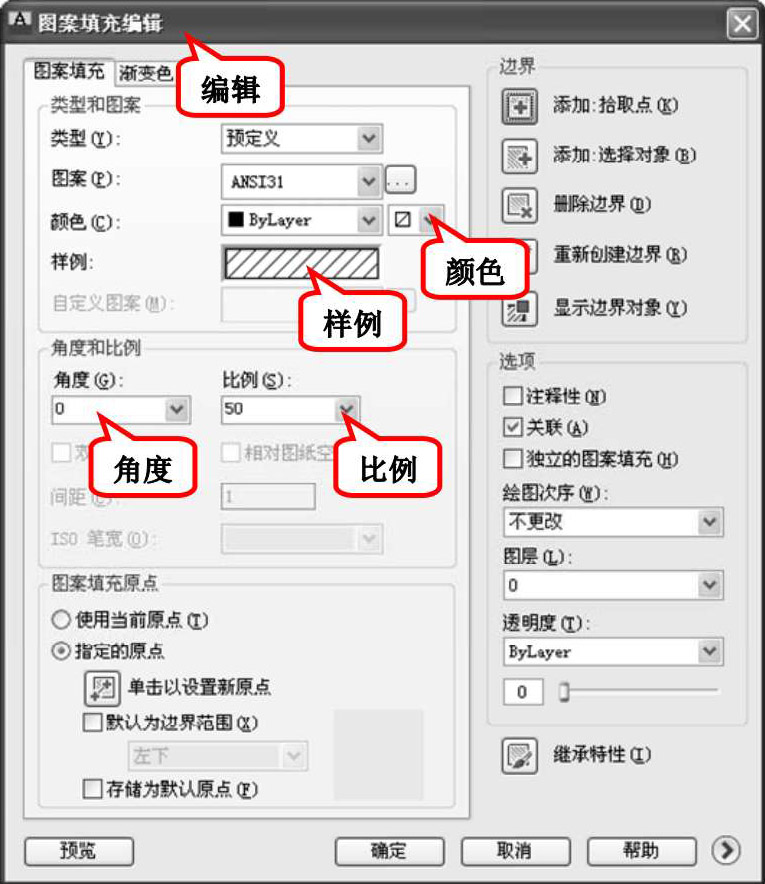Select the Hatch (图案填充) tab
765x884 pixels.
pyautogui.click(x=69, y=72)
